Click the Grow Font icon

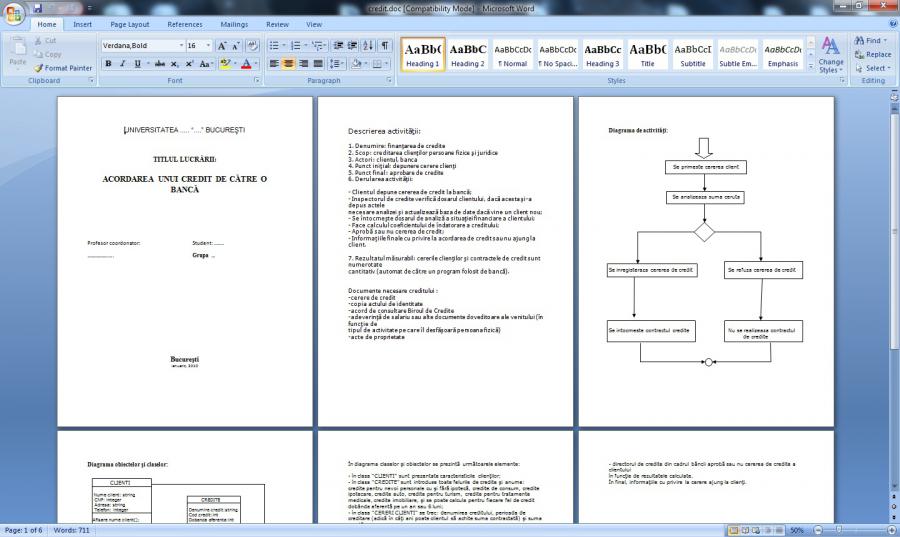click(x=223, y=46)
